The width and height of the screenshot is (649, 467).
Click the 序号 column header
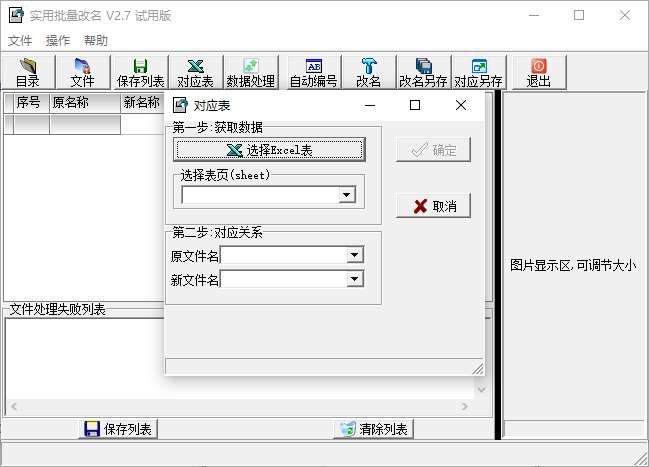click(x=31, y=103)
